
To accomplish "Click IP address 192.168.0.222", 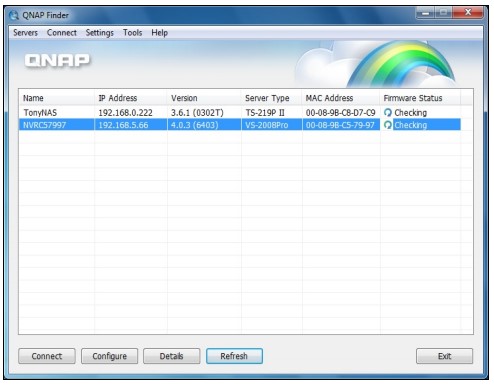I will click(125, 113).
